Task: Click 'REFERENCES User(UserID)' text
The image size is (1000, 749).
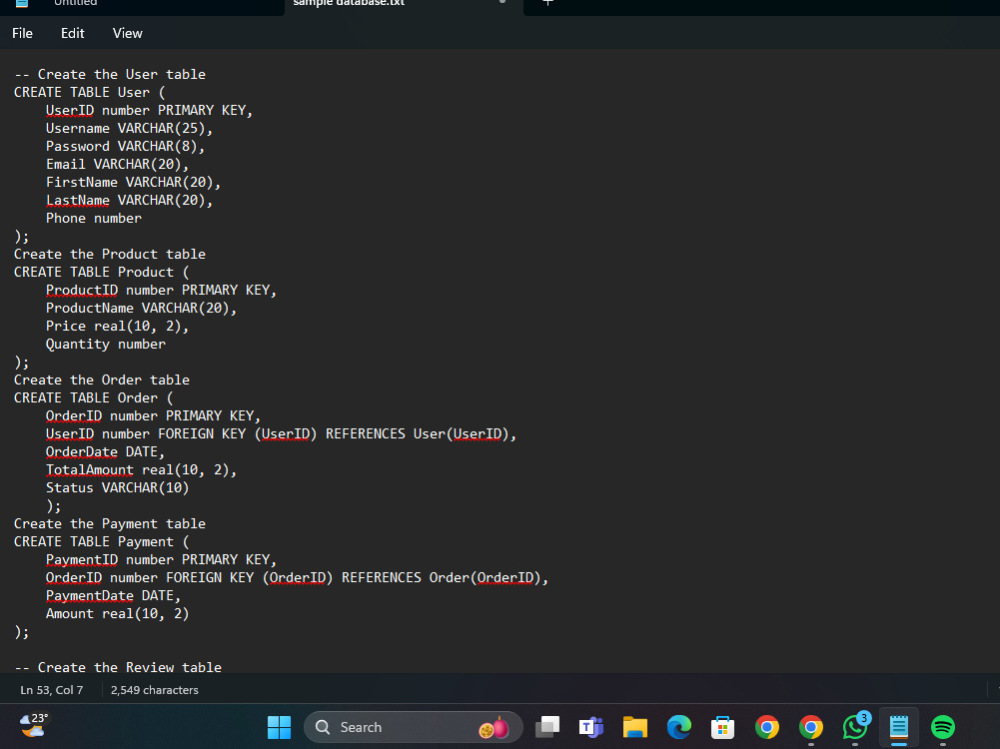Action: point(417,434)
